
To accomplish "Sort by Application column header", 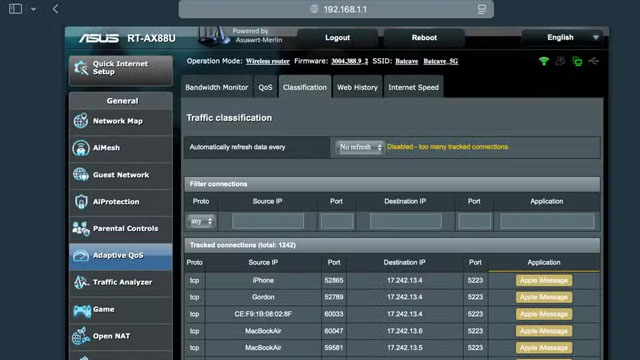I will click(544, 262).
